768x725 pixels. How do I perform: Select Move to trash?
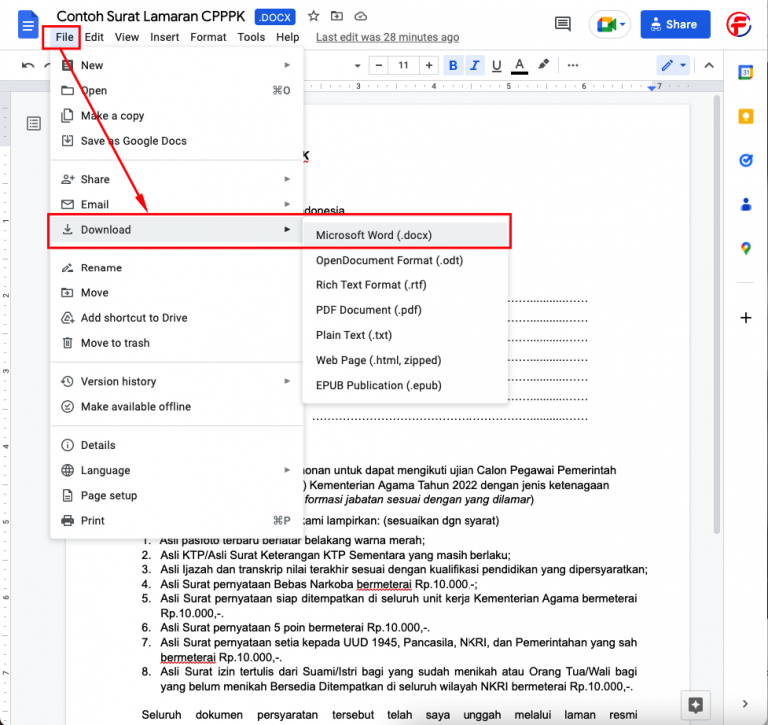tap(176, 343)
